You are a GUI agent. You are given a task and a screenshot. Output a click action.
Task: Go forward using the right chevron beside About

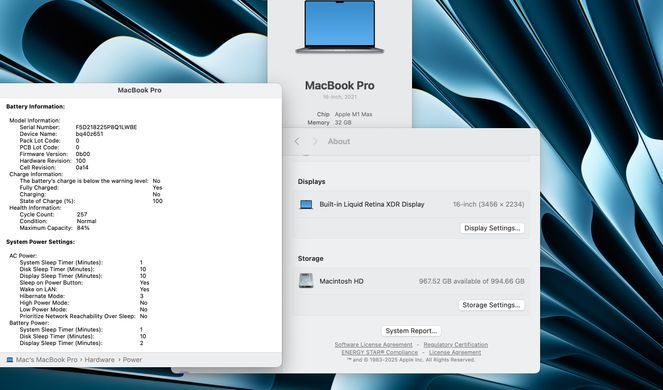coord(315,141)
